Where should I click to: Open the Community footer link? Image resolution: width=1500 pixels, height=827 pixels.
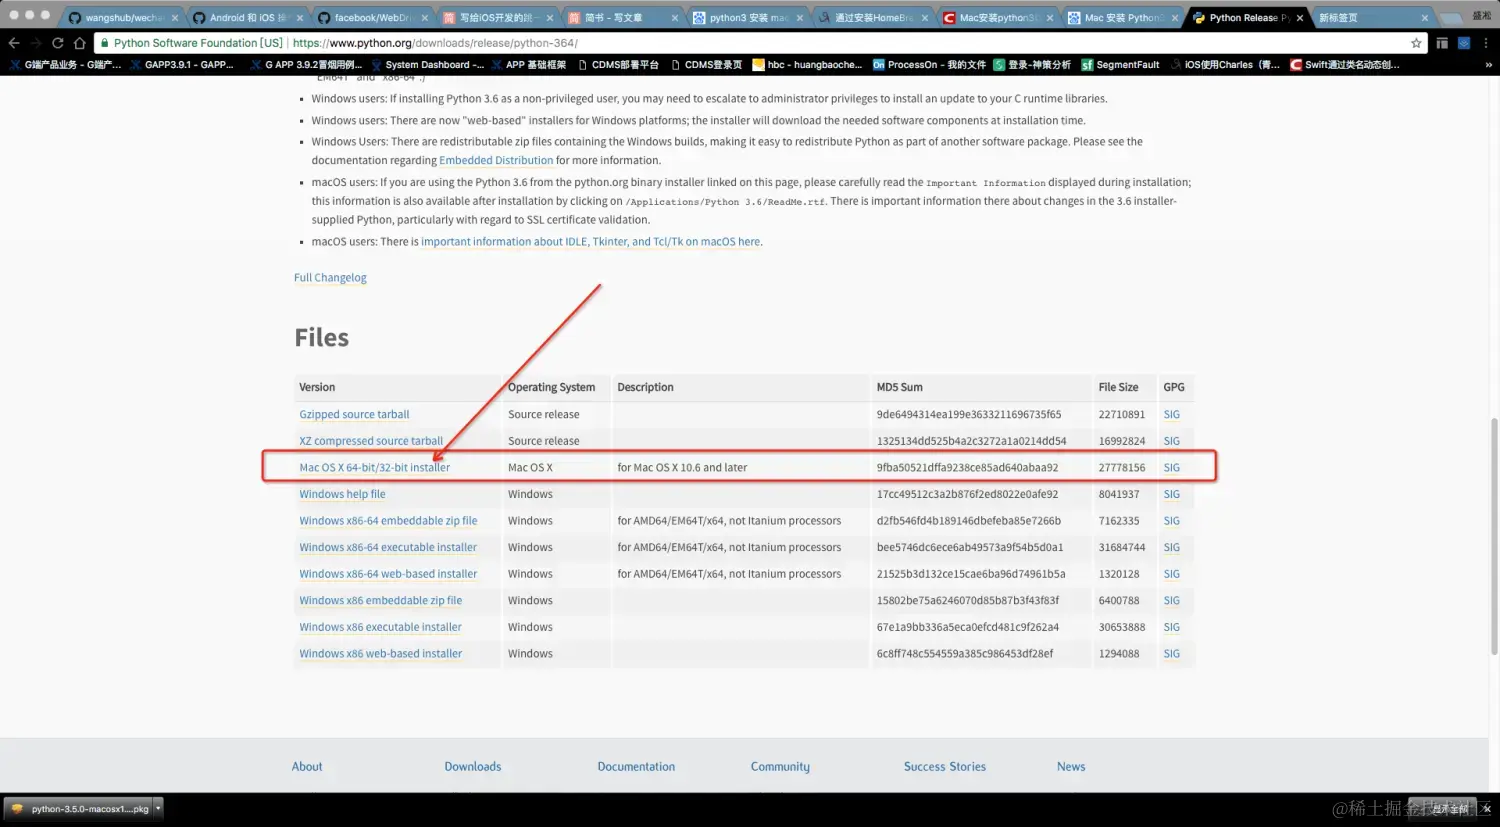[x=780, y=767]
